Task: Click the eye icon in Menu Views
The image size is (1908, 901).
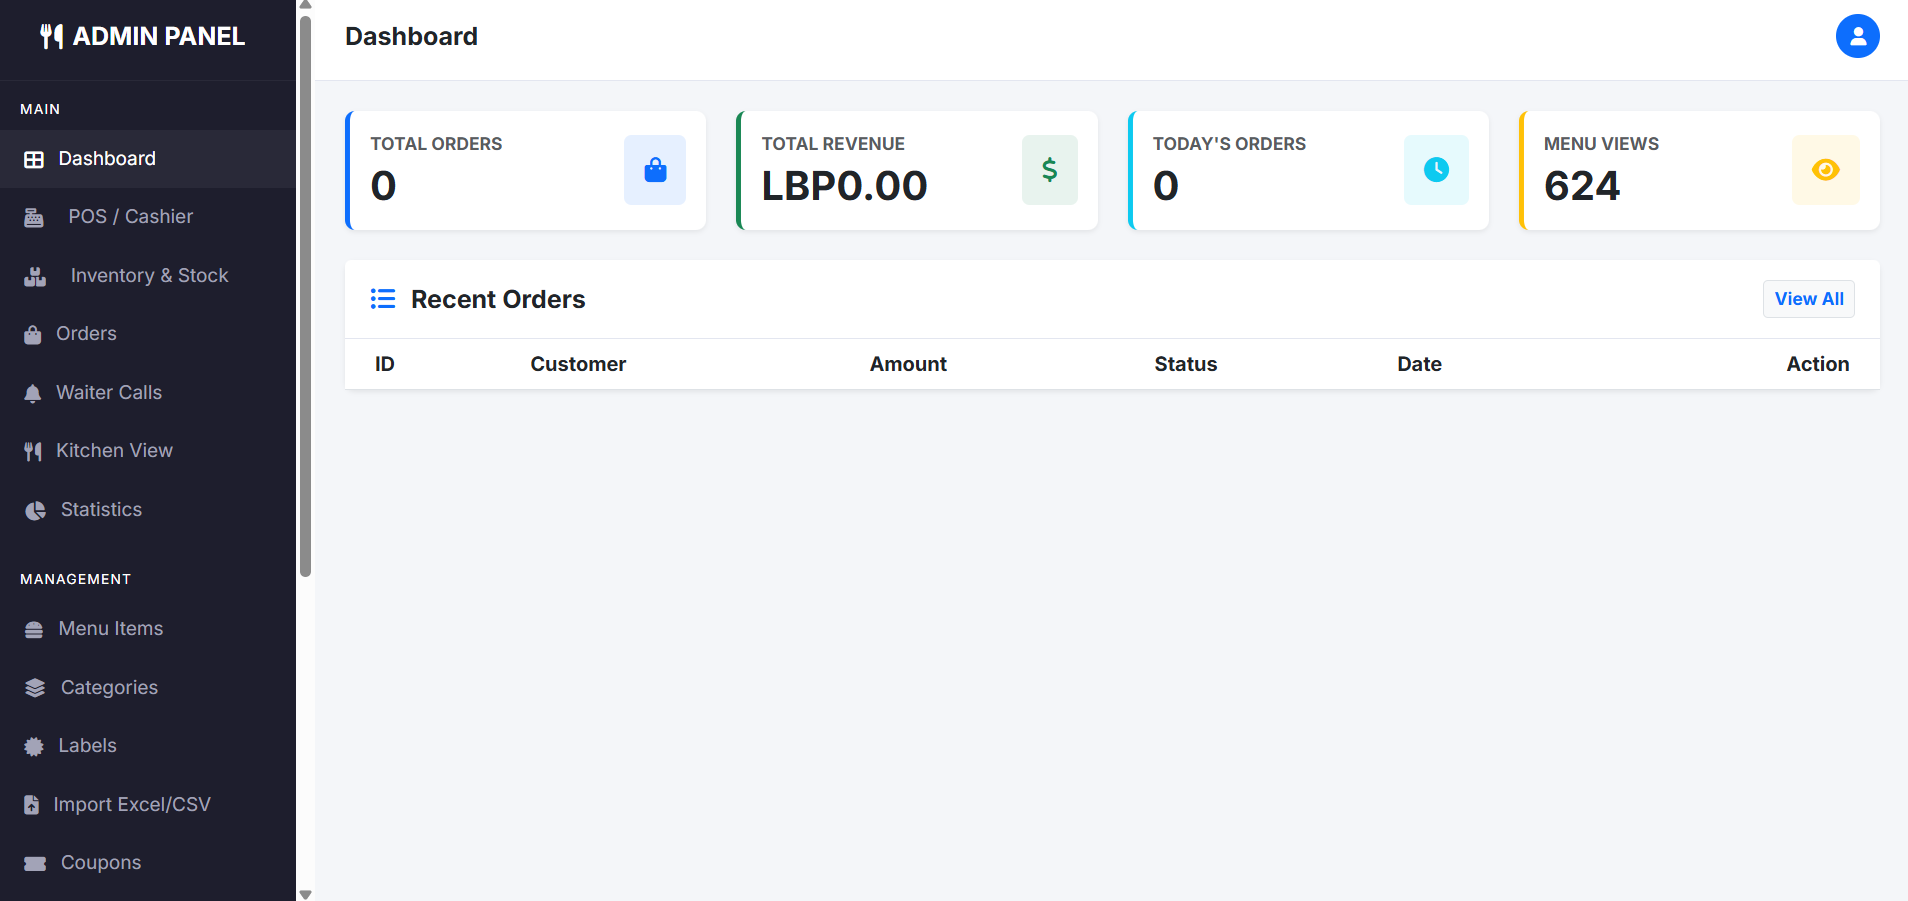Action: pyautogui.click(x=1825, y=170)
